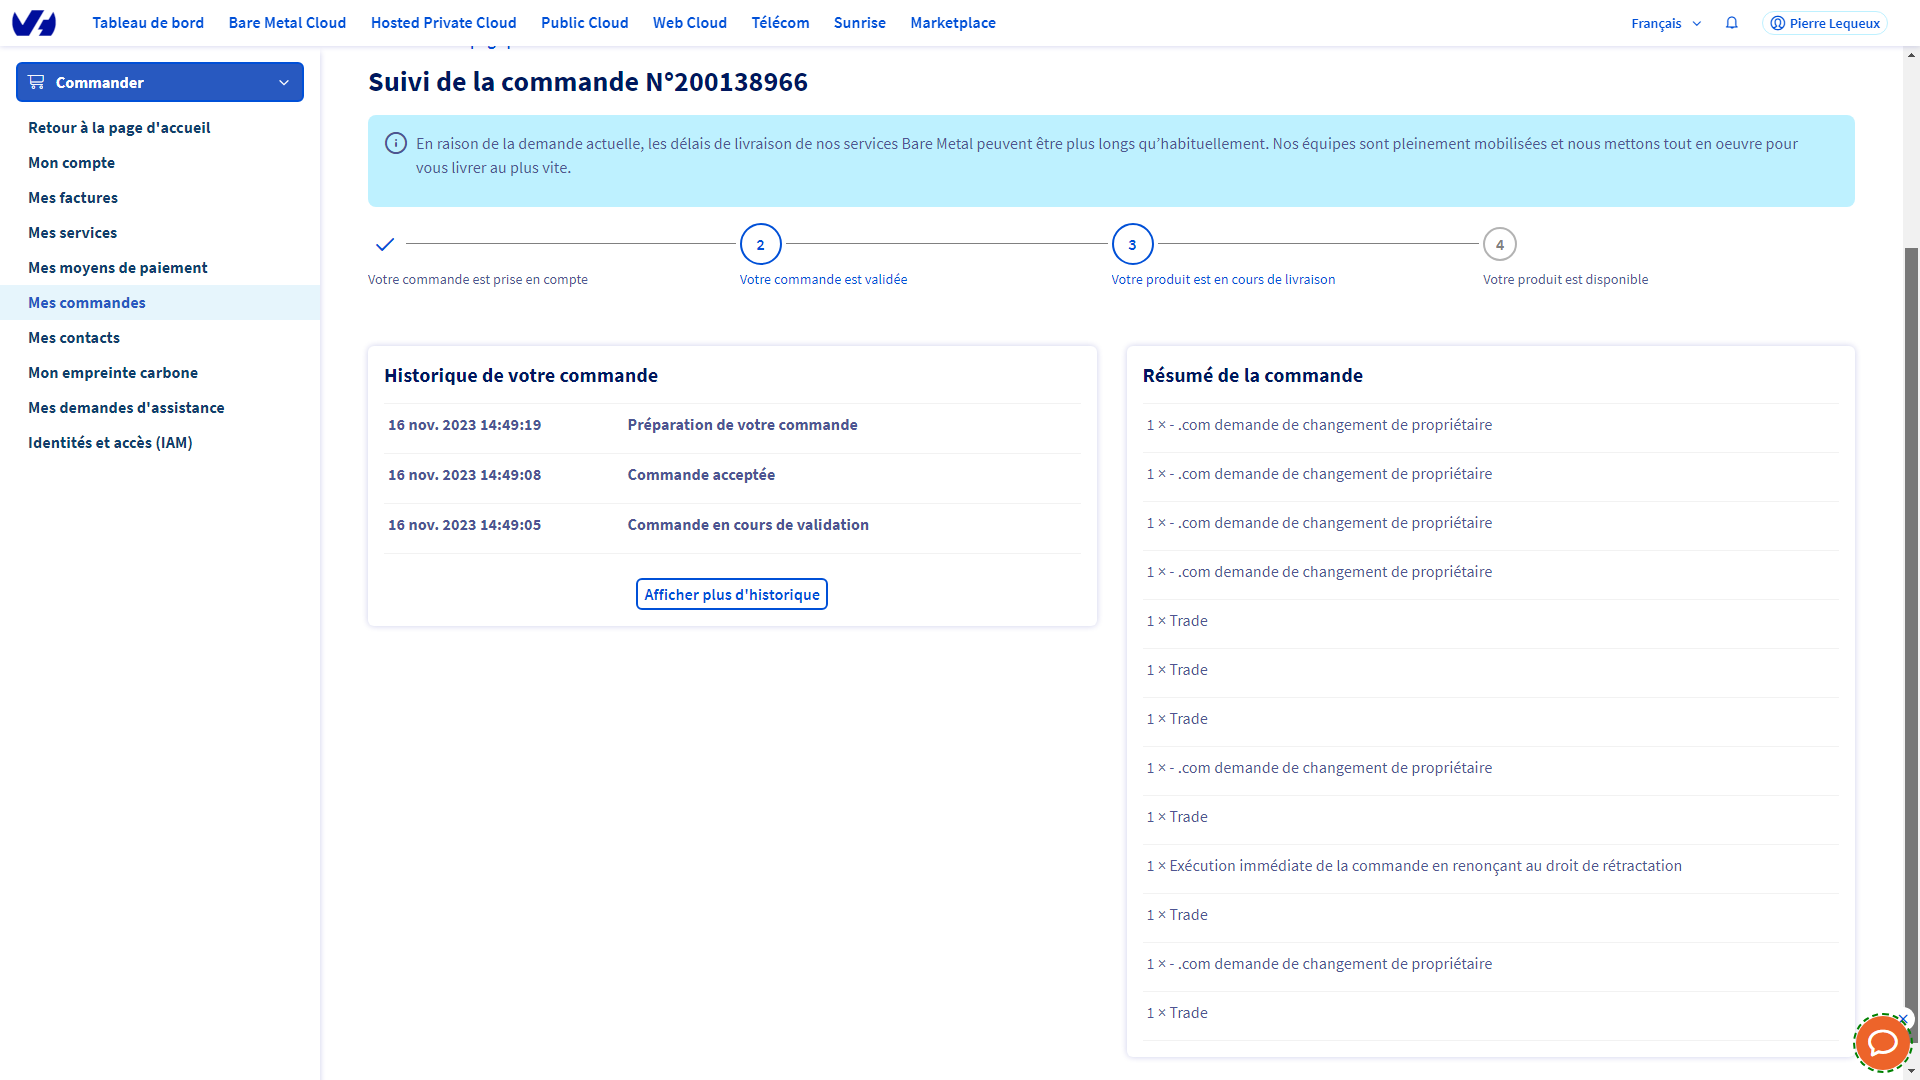Open the Marketplace navigation item
1920x1080 pixels.
(x=952, y=23)
